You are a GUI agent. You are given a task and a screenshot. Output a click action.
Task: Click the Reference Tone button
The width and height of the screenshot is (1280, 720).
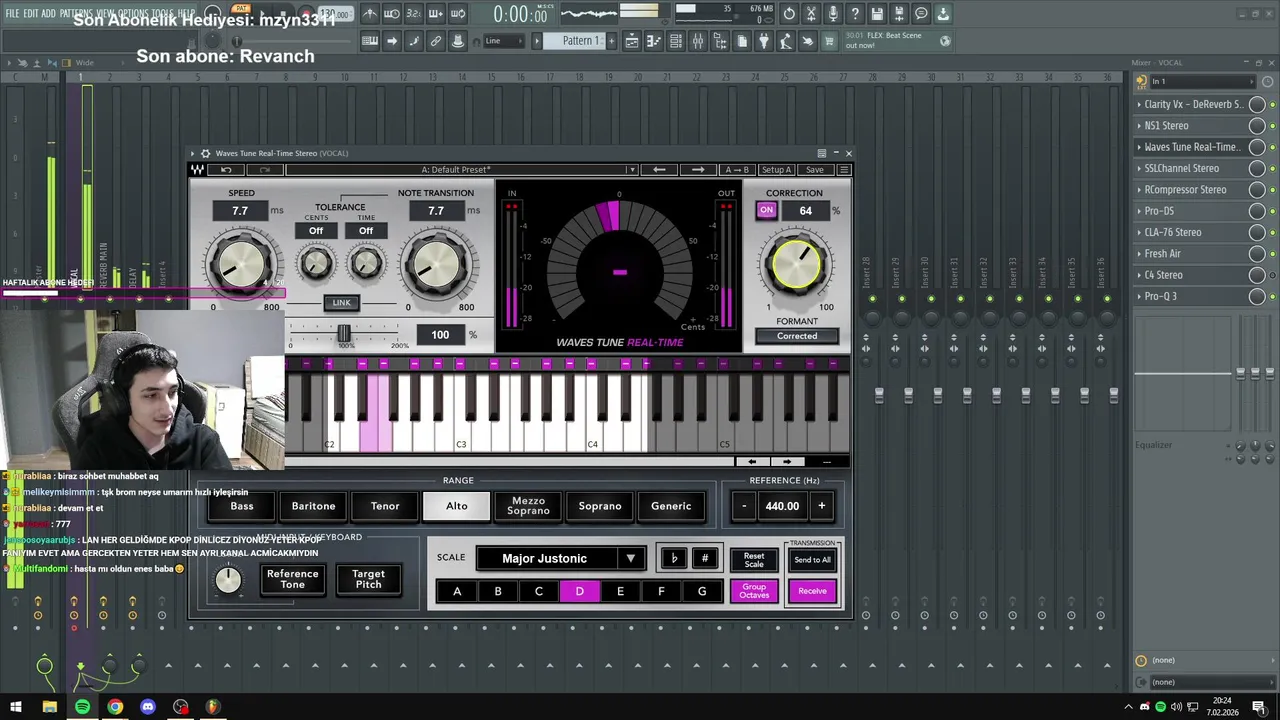coord(292,579)
